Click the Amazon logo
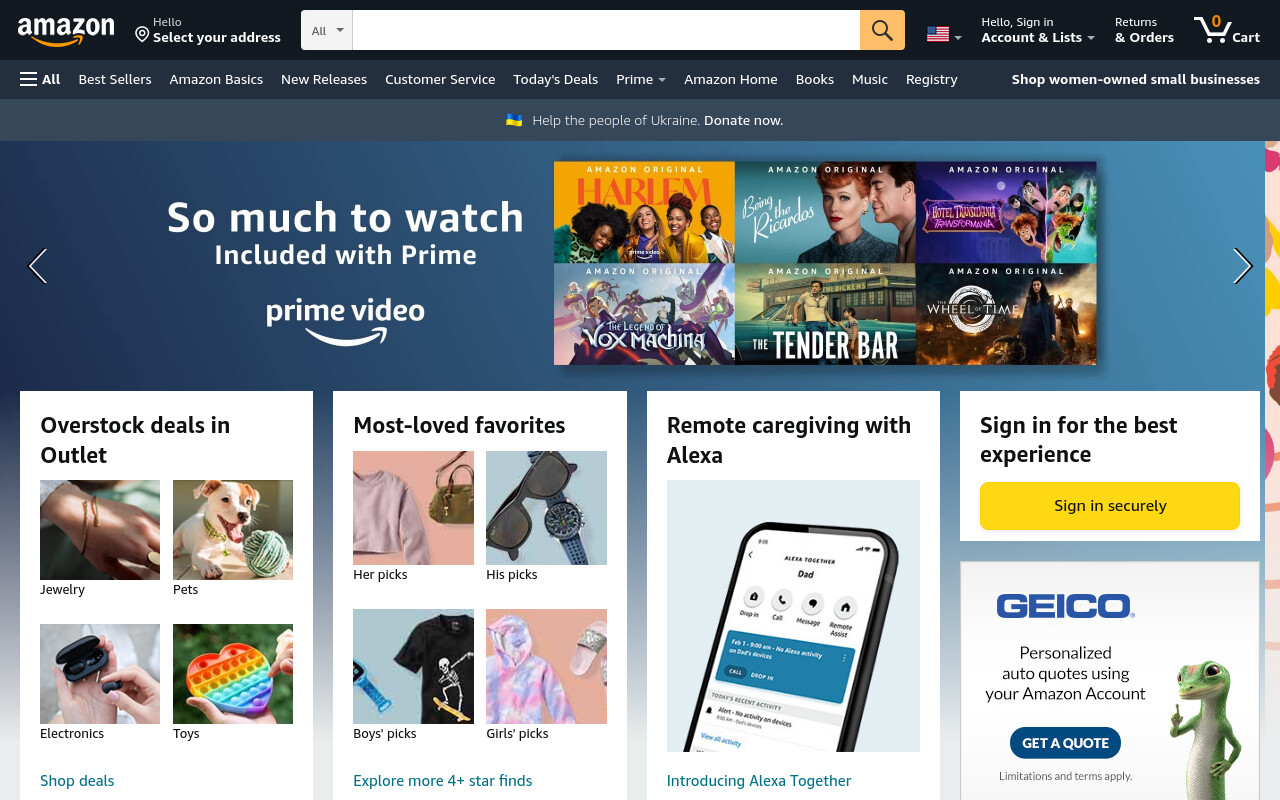Viewport: 1280px width, 800px height. point(66,32)
